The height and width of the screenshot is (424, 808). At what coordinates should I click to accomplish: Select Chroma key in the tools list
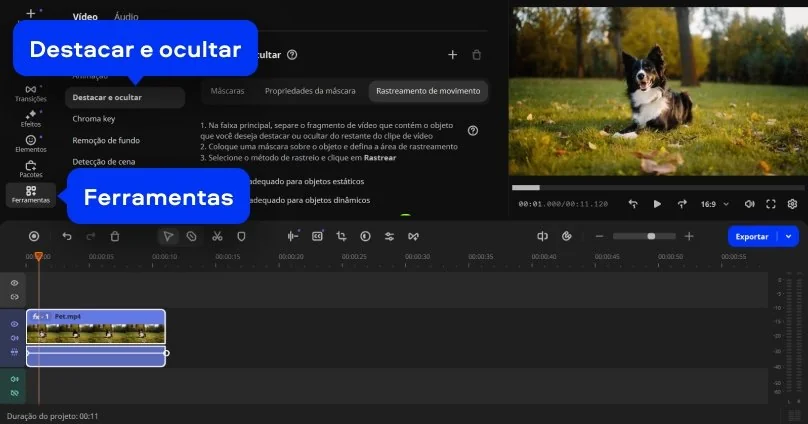coord(94,119)
